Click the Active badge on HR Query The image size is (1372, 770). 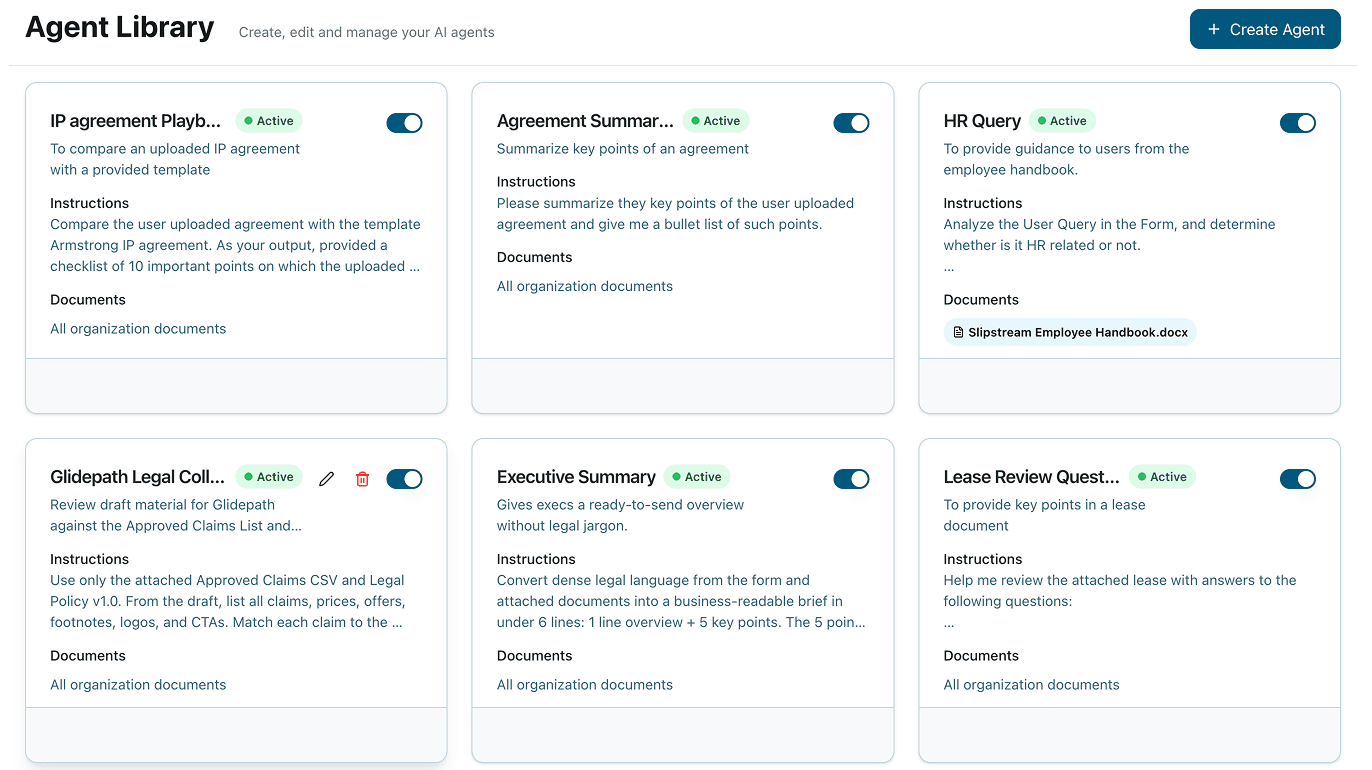click(x=1062, y=120)
